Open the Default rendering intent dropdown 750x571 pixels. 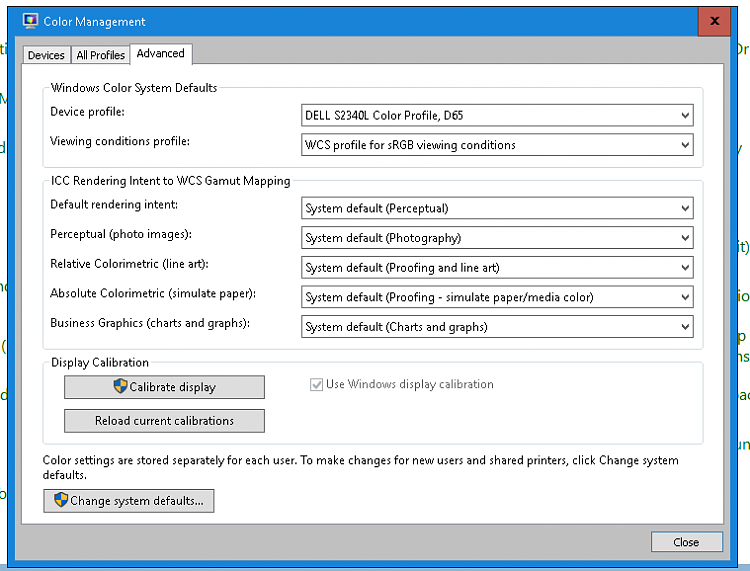click(x=497, y=208)
